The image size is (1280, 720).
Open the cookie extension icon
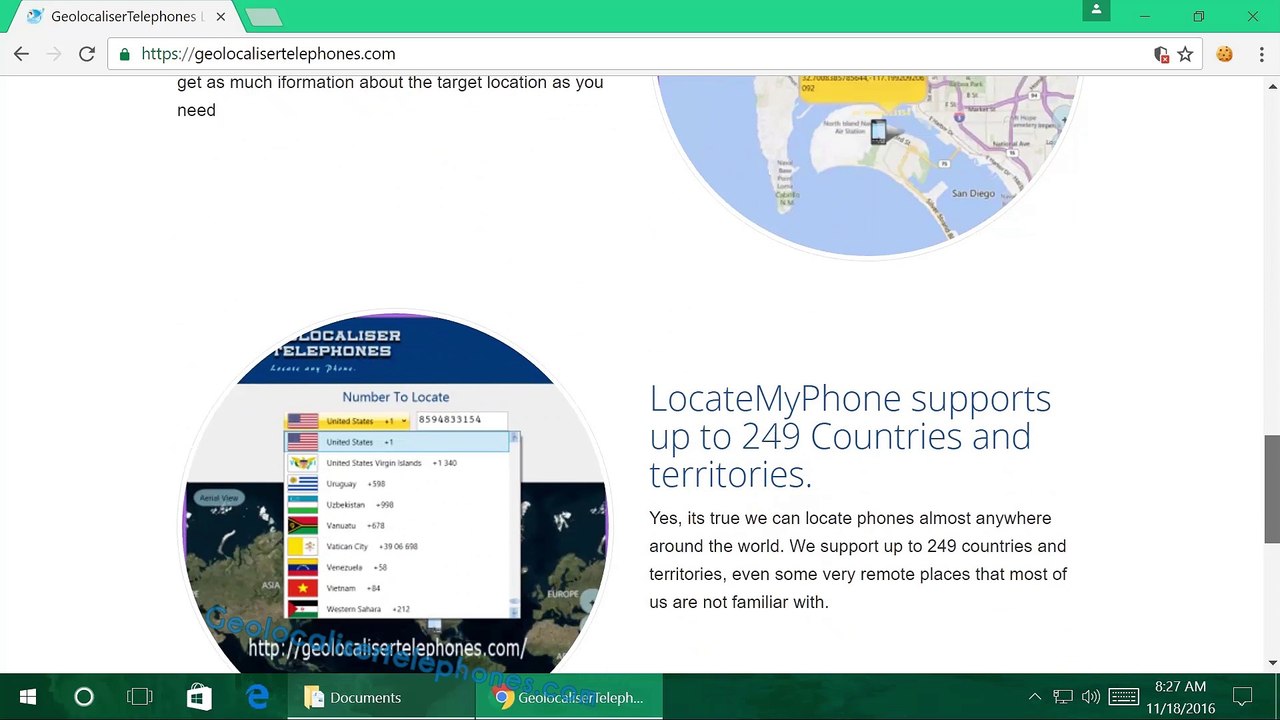(1224, 54)
